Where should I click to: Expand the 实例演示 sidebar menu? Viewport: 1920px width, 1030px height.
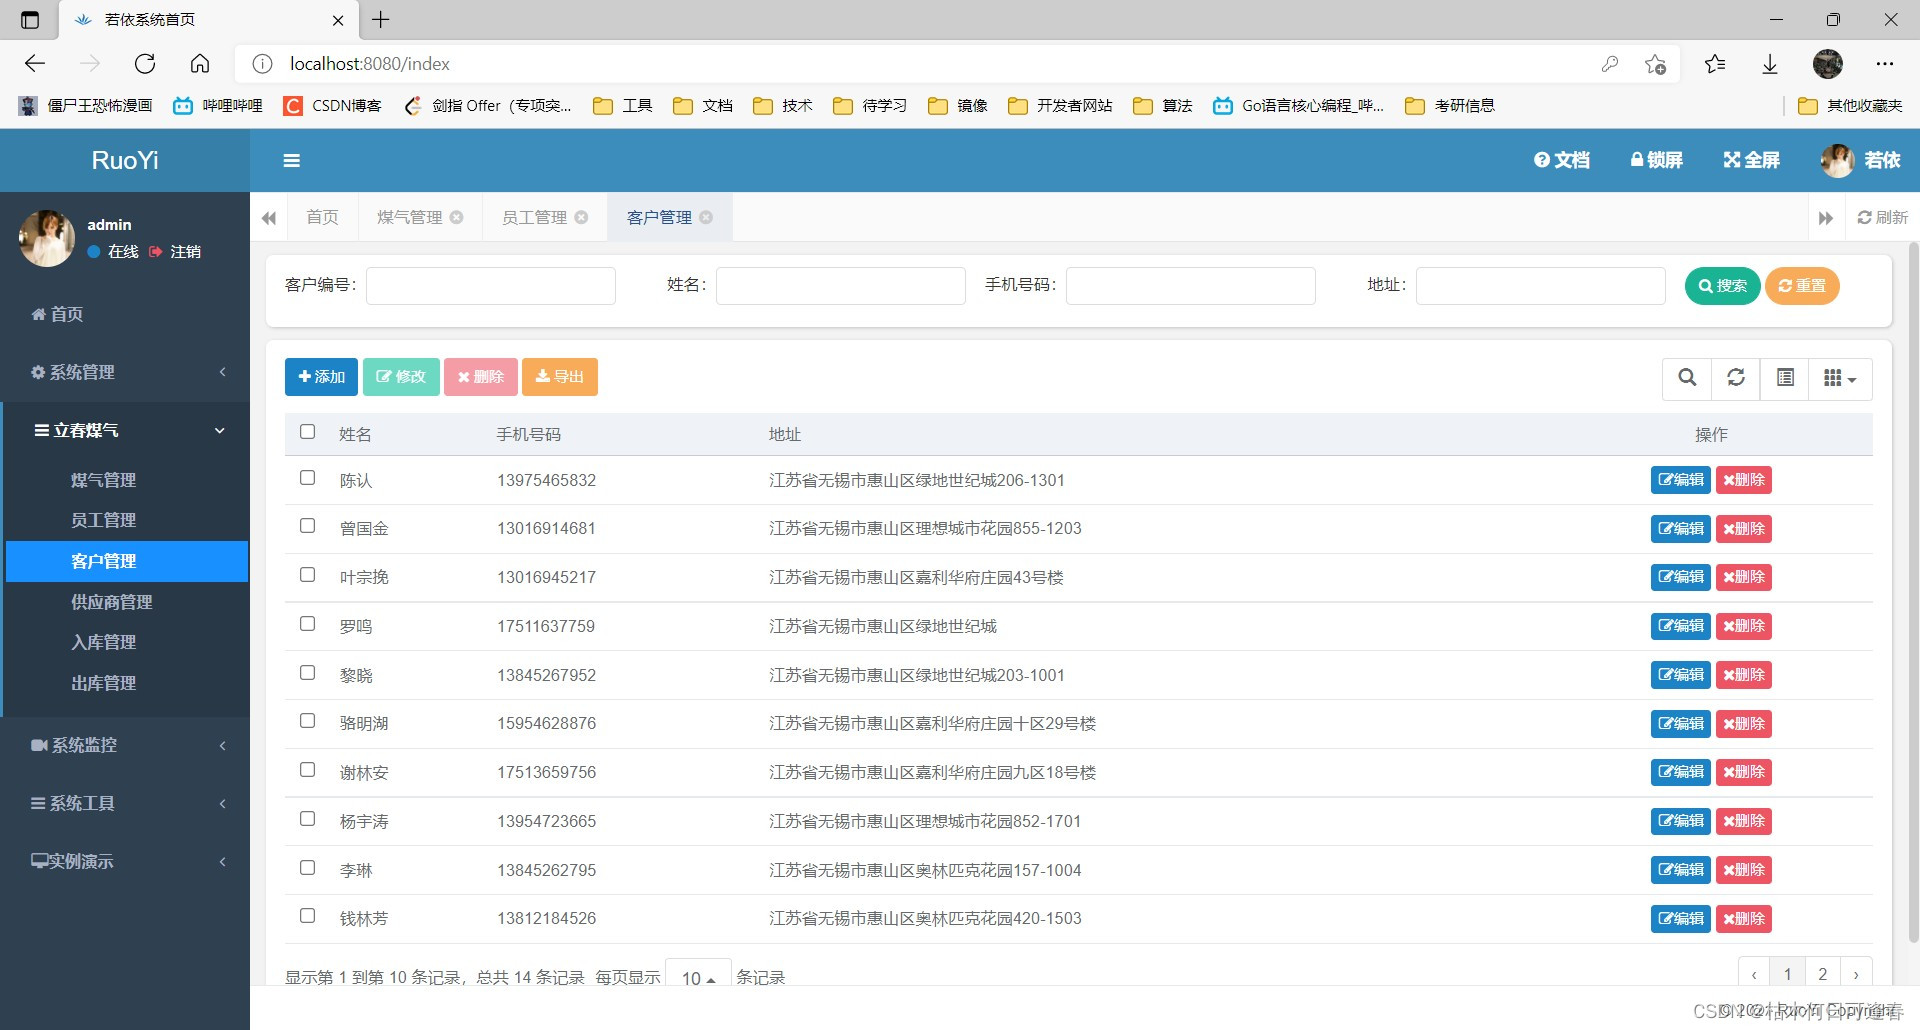pos(125,861)
